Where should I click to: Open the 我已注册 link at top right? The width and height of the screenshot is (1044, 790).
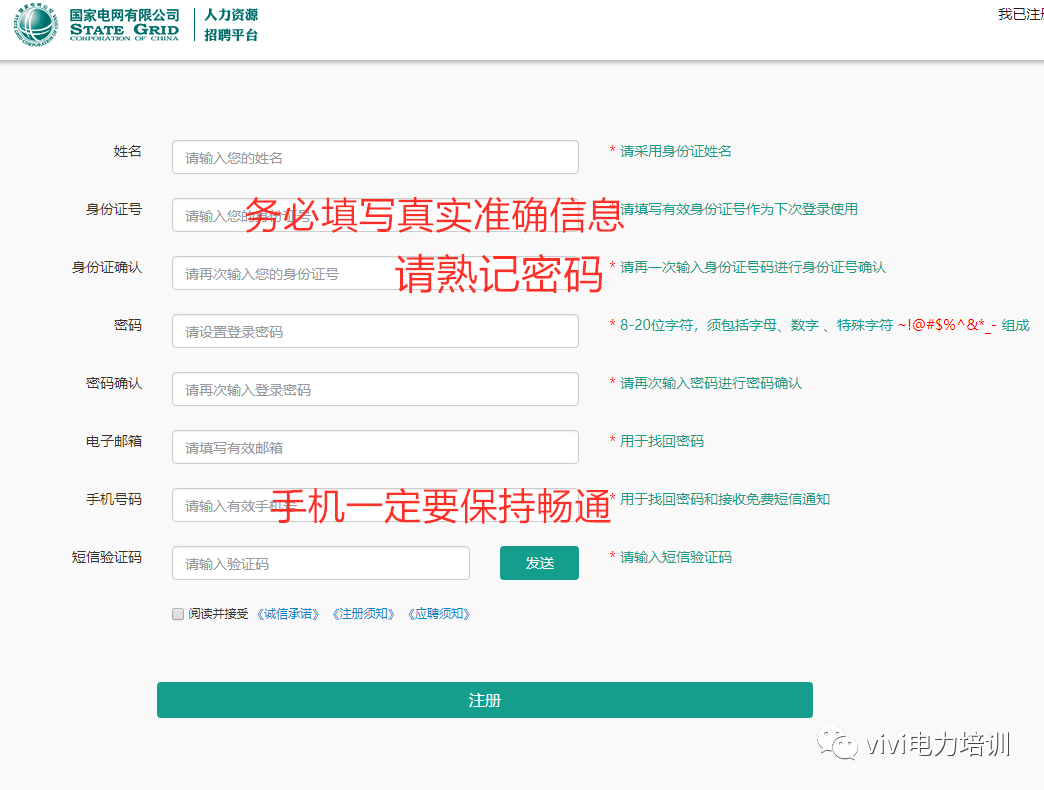pos(1020,15)
